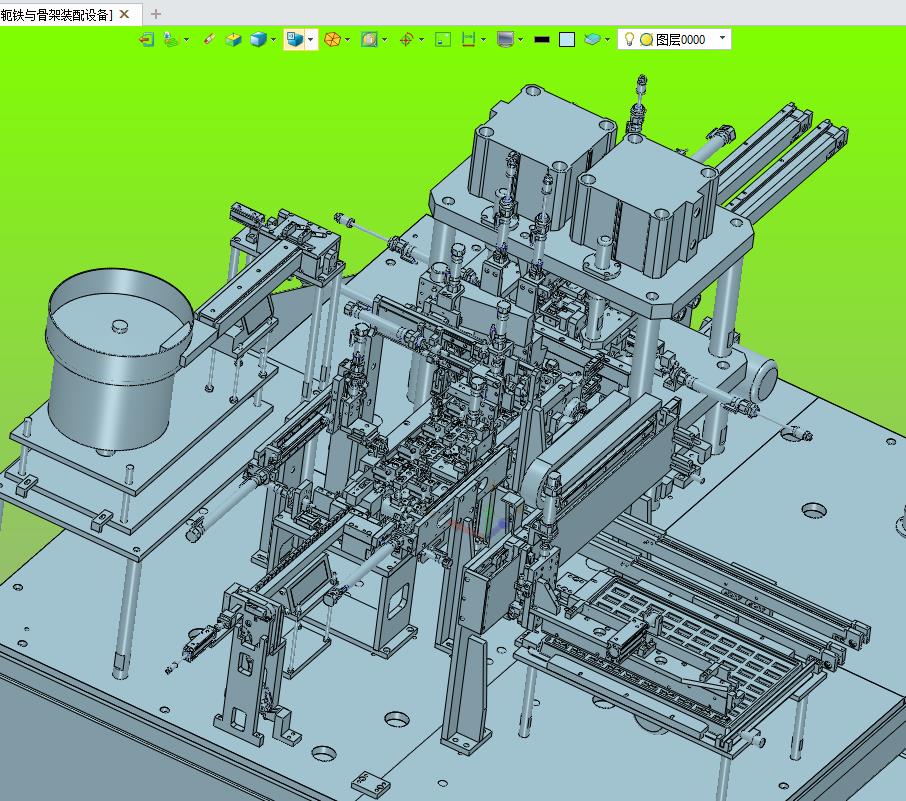This screenshot has width=906, height=801.
Task: Expand the dropdown arrow beside highlighted display mode
Action: coord(311,39)
